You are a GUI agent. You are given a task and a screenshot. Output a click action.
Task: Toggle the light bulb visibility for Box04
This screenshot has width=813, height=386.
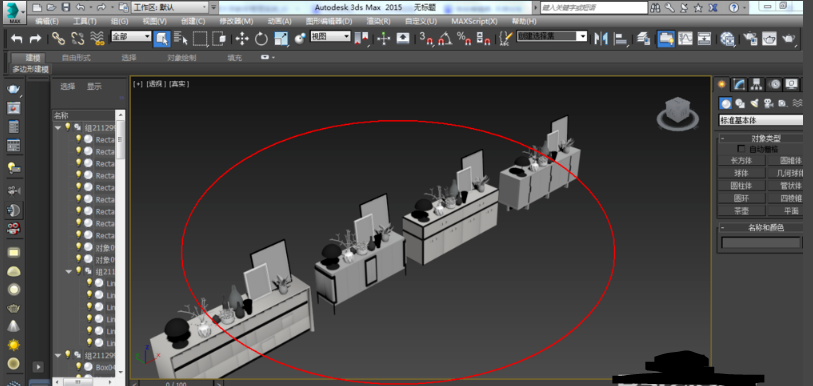click(78, 366)
